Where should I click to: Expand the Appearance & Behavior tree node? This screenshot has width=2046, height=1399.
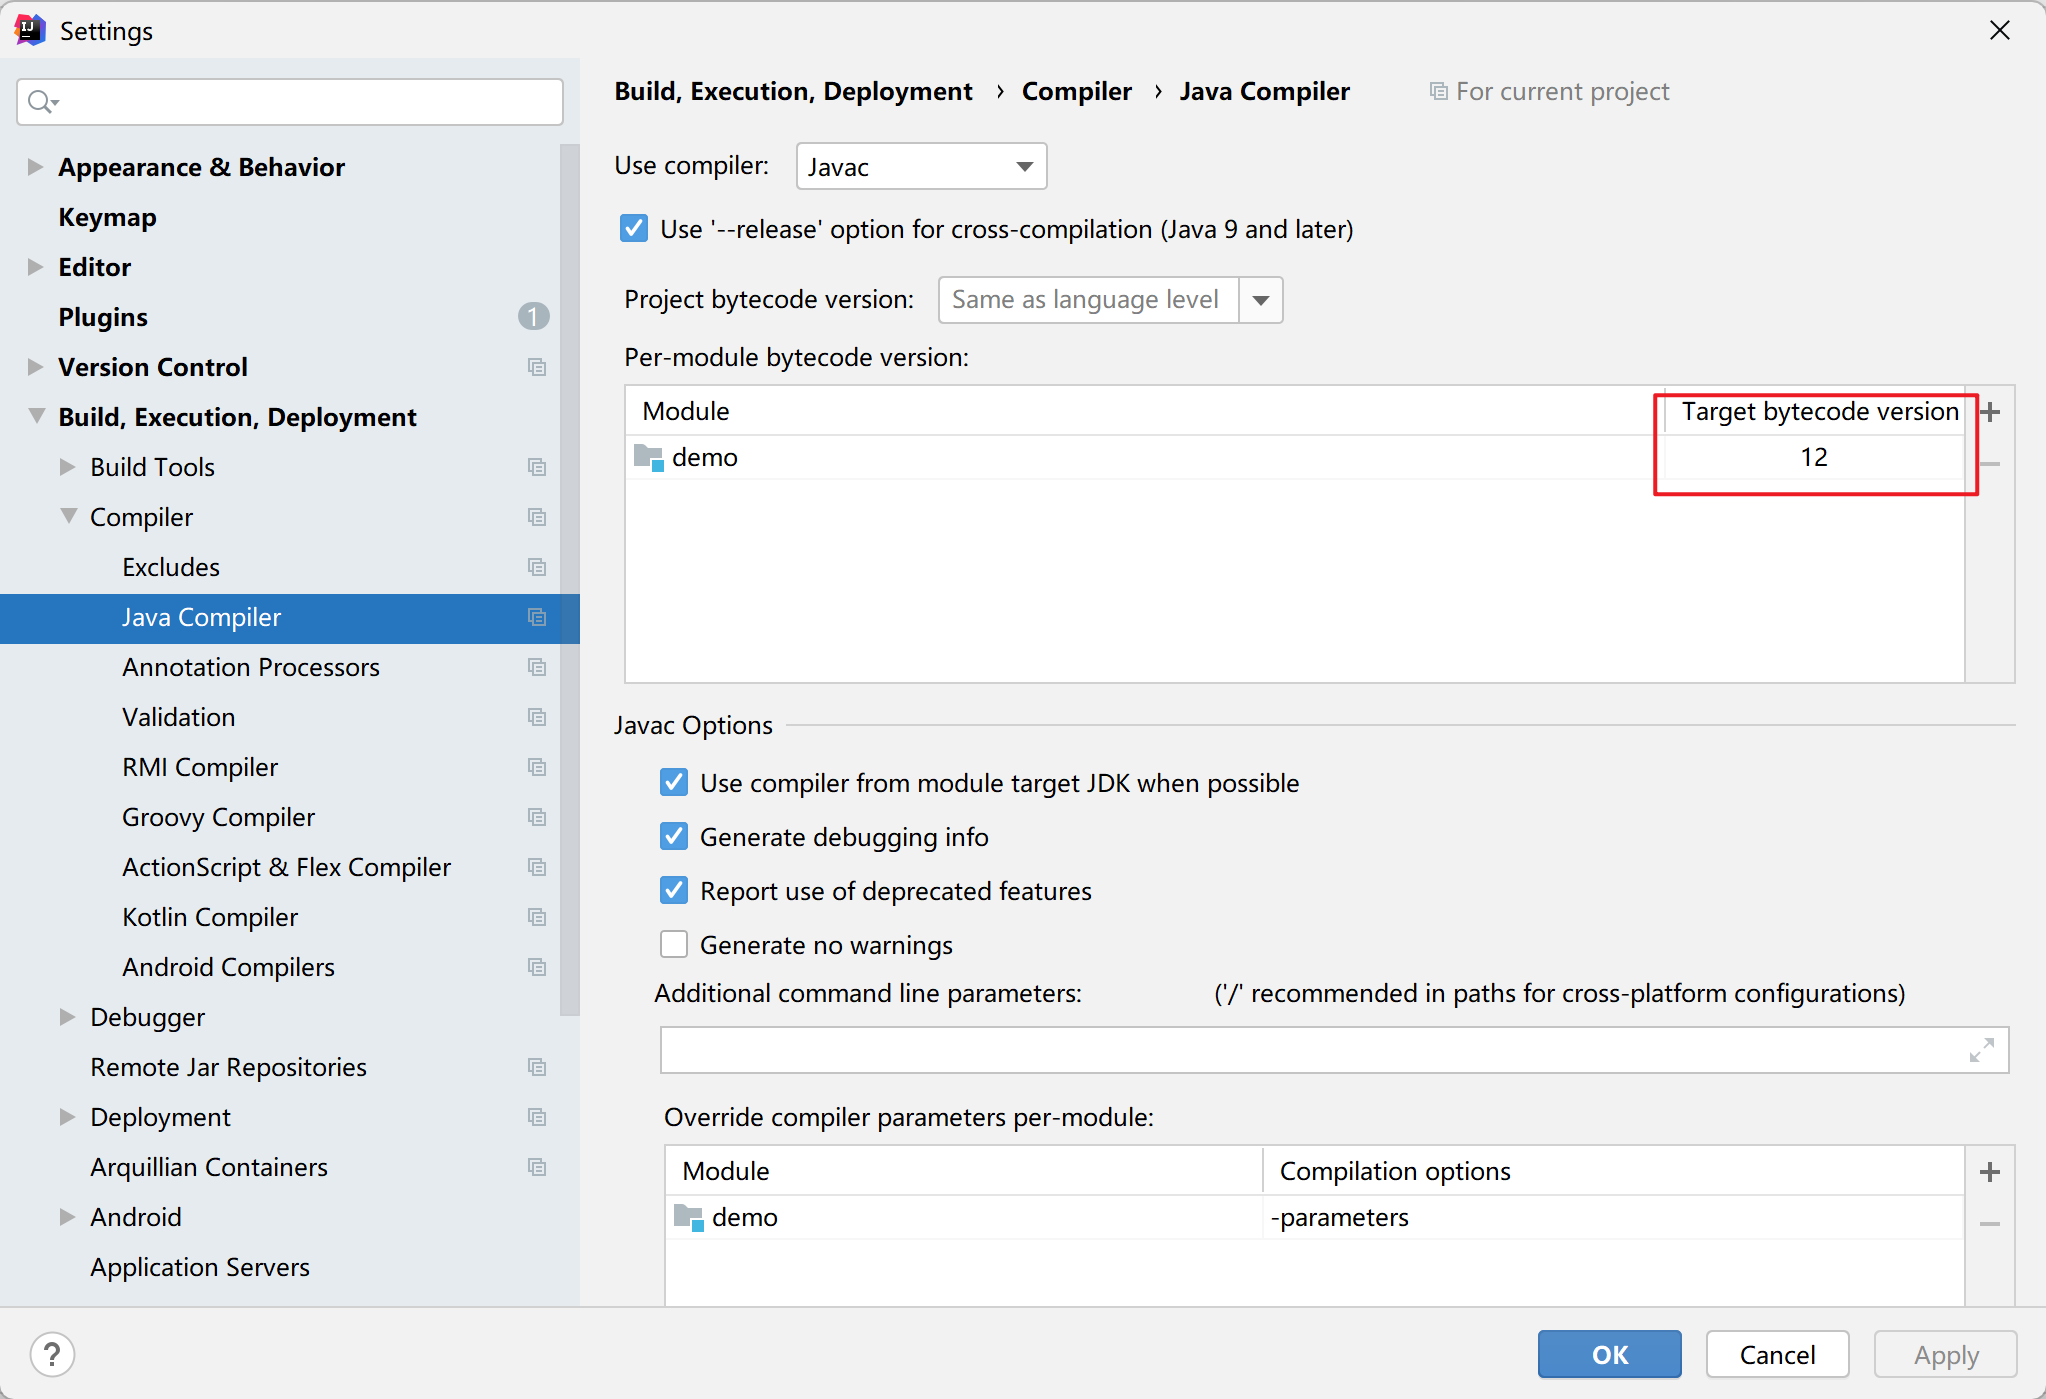tap(35, 167)
